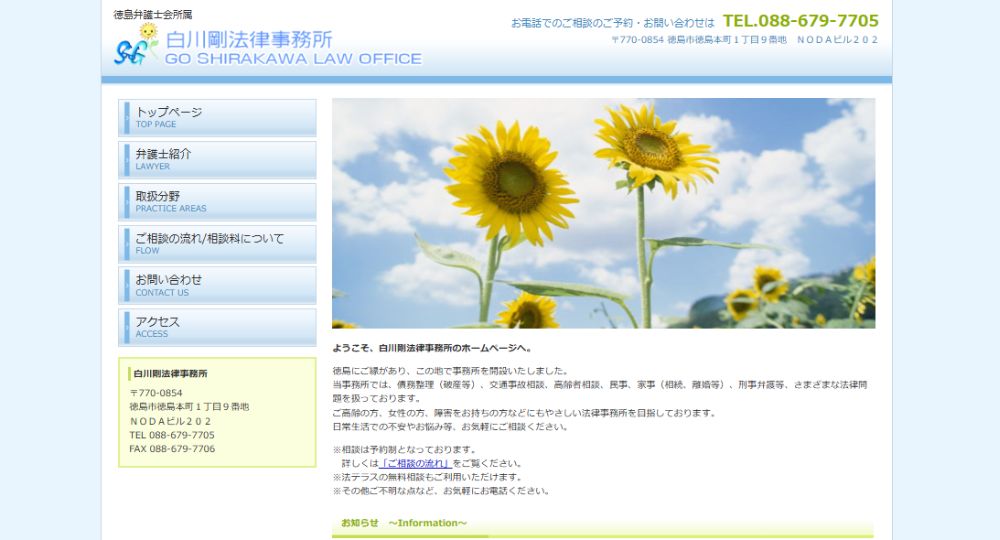Viewport: 1000px width, 540px height.
Task: Select the 取扱分野 PRACTICE AREAS menu
Action: coord(217,201)
